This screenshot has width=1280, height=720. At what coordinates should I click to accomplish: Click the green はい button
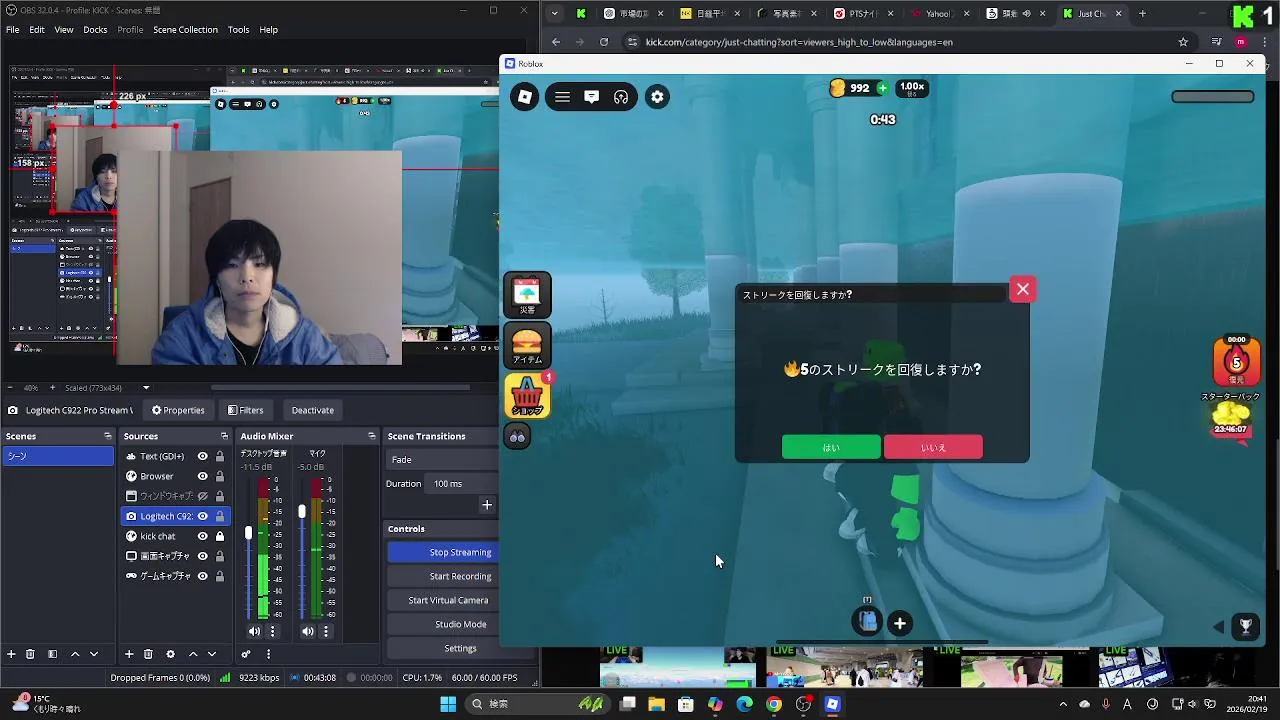tap(831, 447)
